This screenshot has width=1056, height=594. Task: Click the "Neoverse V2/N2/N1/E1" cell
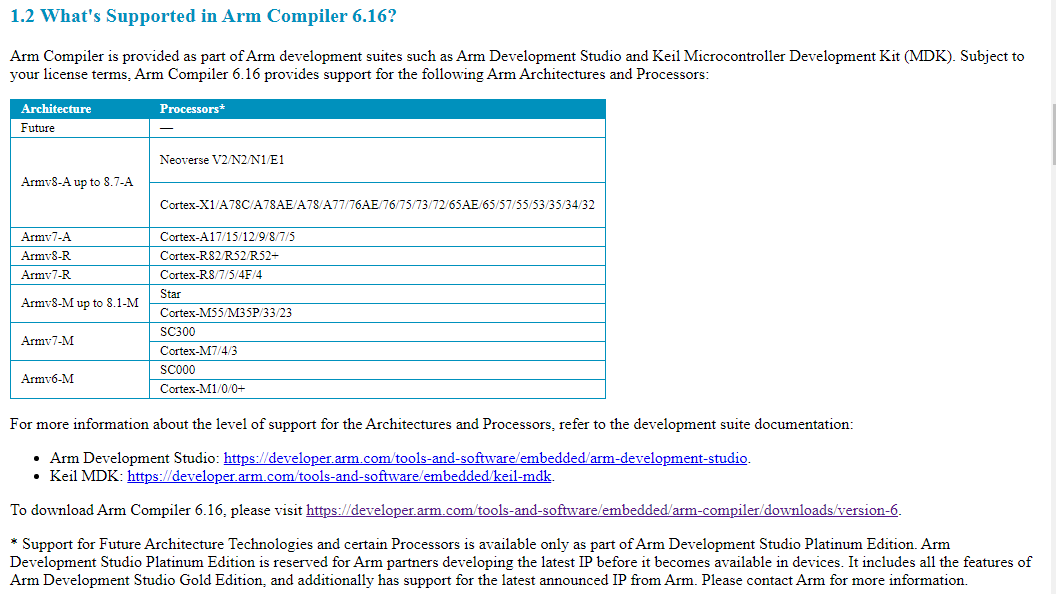[377, 160]
